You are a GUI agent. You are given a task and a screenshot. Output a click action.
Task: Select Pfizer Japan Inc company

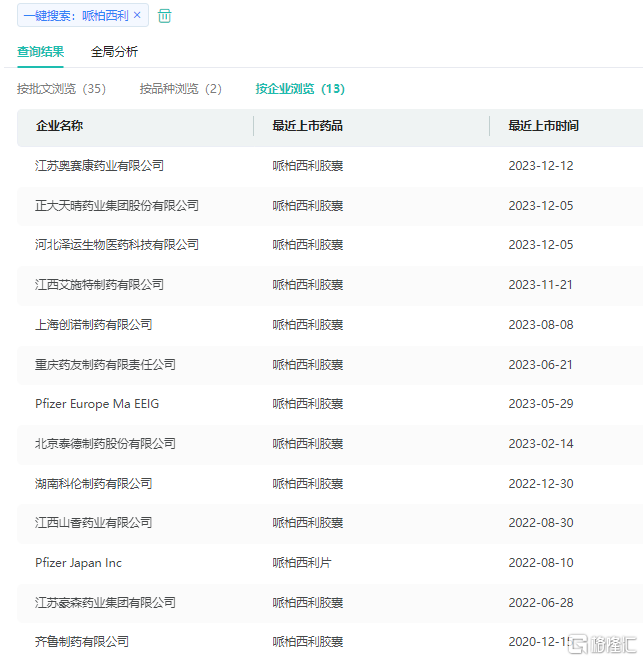[x=78, y=563]
